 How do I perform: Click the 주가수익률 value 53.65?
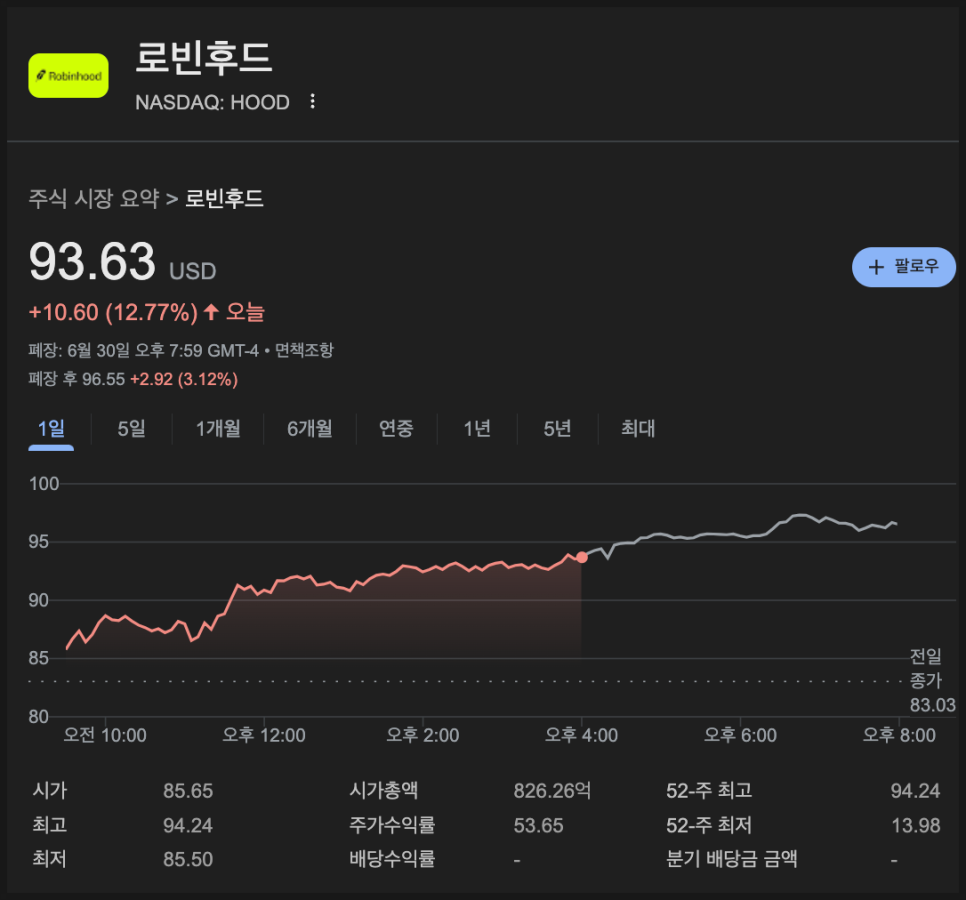pyautogui.click(x=538, y=825)
